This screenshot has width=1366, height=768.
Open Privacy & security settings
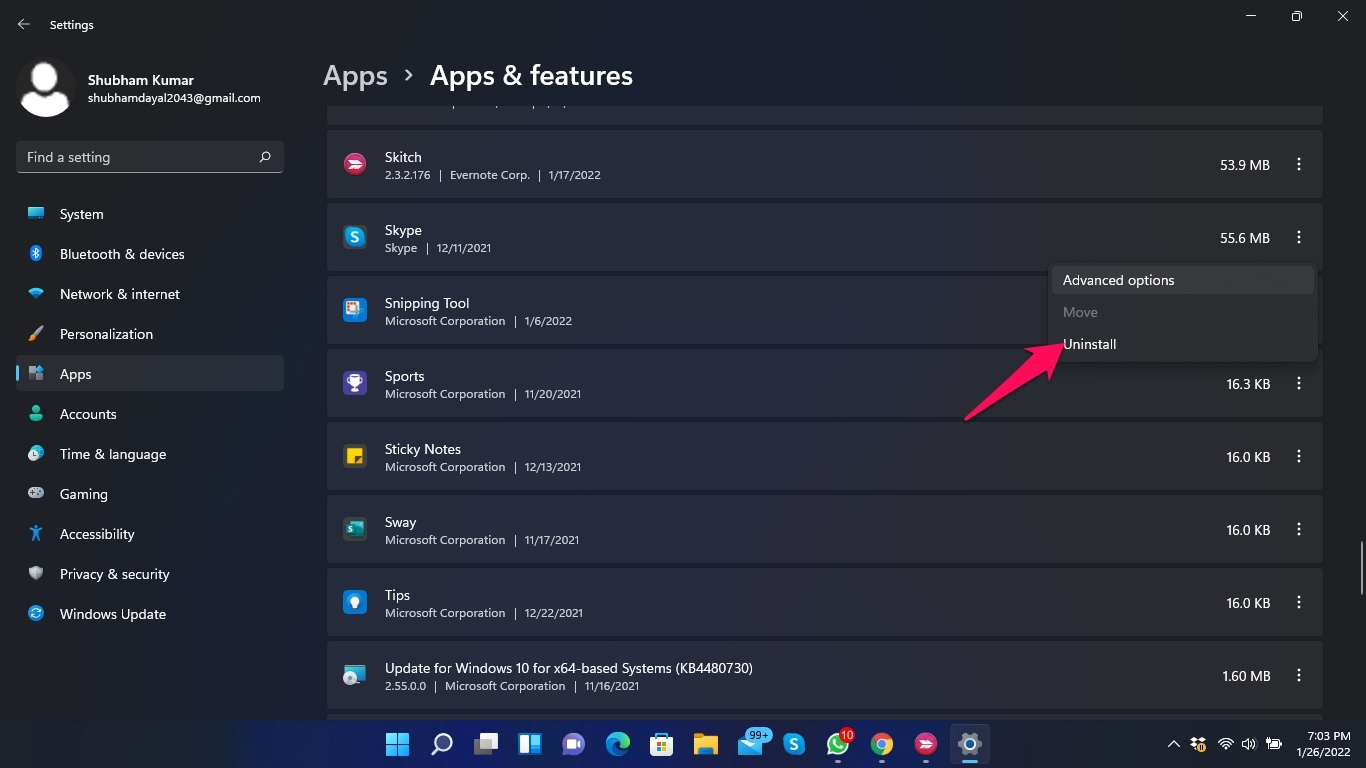pyautogui.click(x=115, y=573)
